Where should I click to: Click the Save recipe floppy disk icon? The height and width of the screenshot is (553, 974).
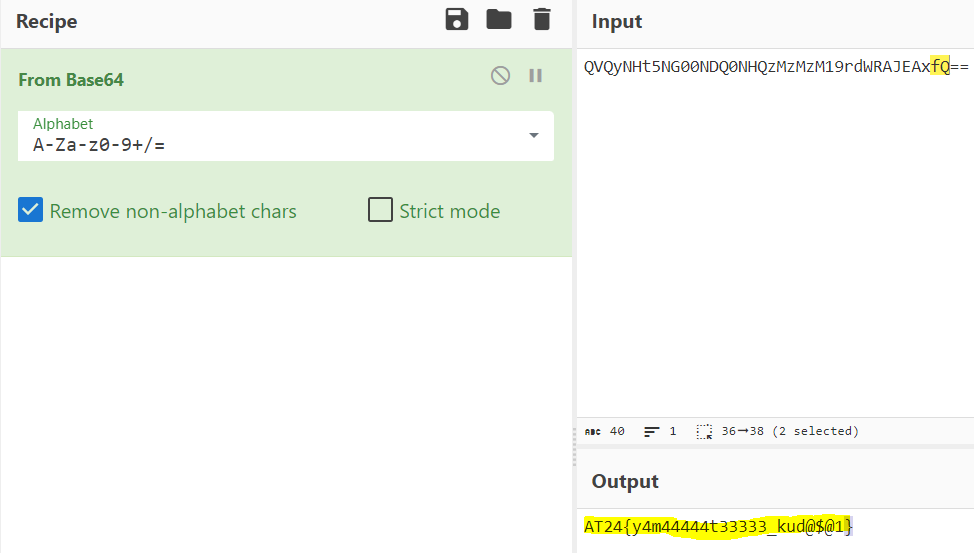[456, 20]
